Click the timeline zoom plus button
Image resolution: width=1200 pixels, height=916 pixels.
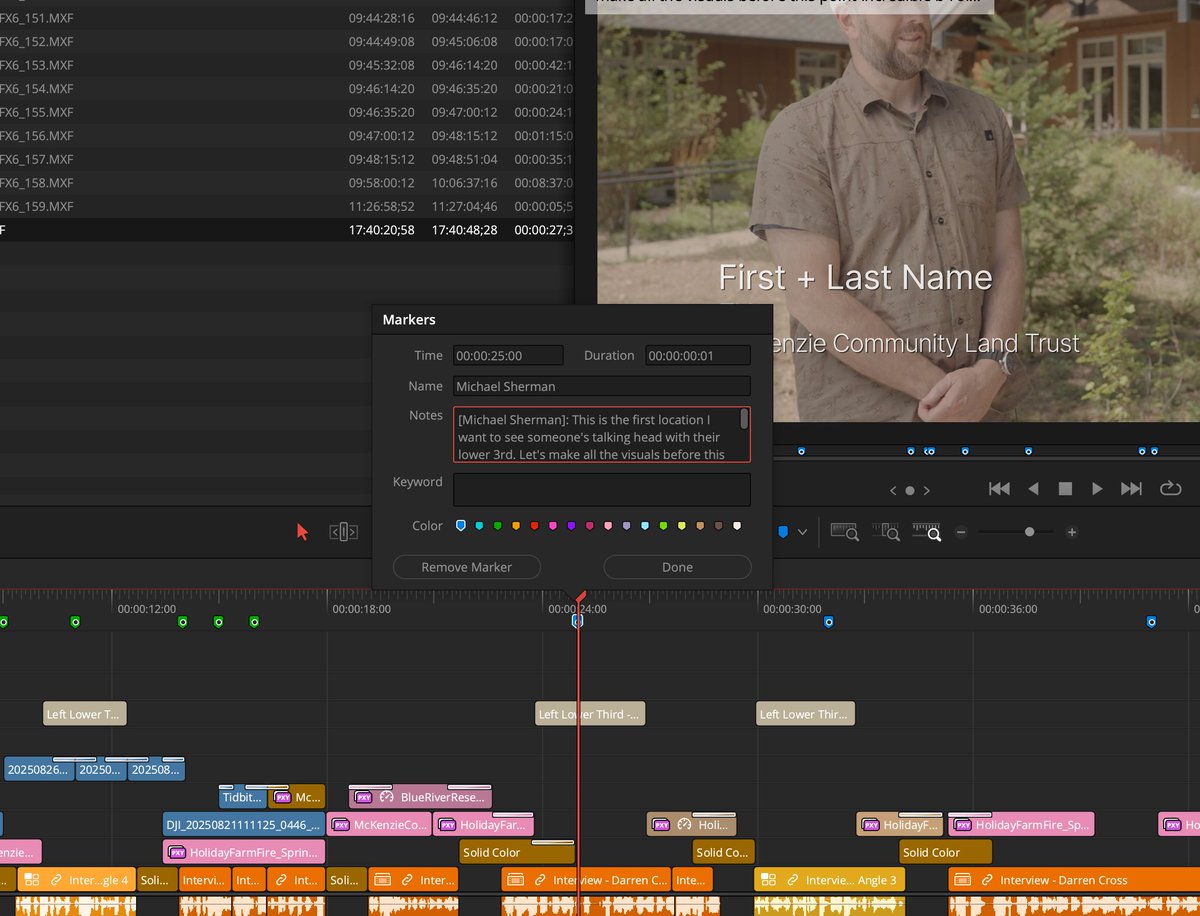coord(1072,532)
